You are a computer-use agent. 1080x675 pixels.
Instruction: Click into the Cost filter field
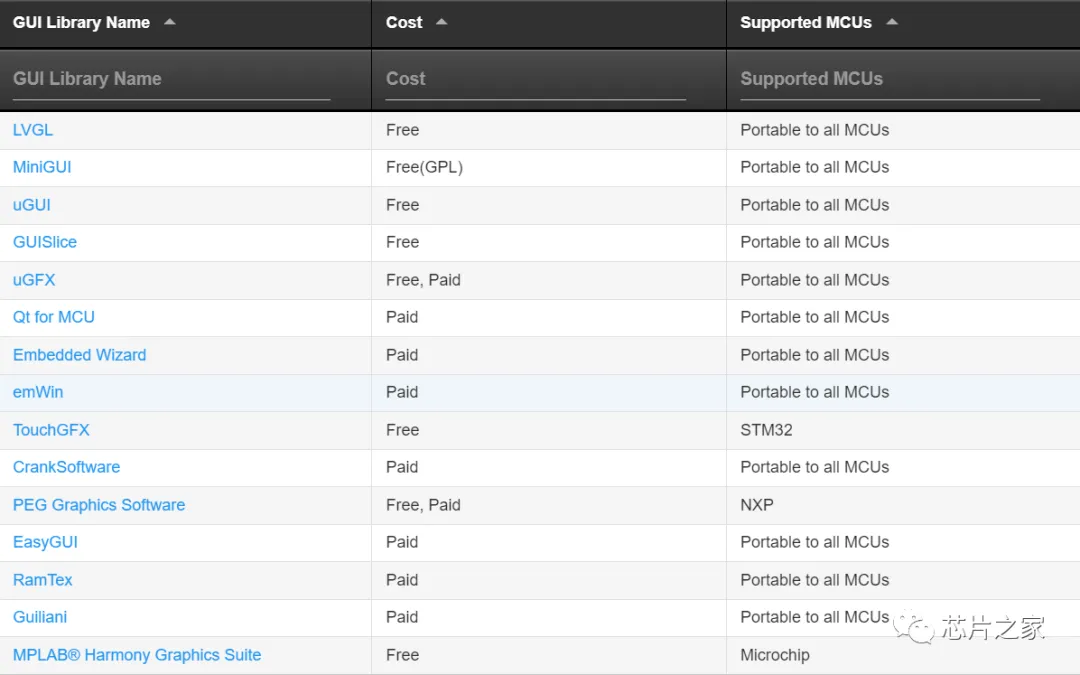tap(535, 79)
